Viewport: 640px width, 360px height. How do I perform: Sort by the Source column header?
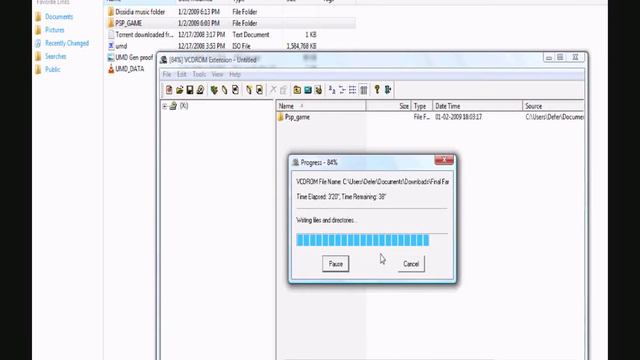(x=553, y=106)
